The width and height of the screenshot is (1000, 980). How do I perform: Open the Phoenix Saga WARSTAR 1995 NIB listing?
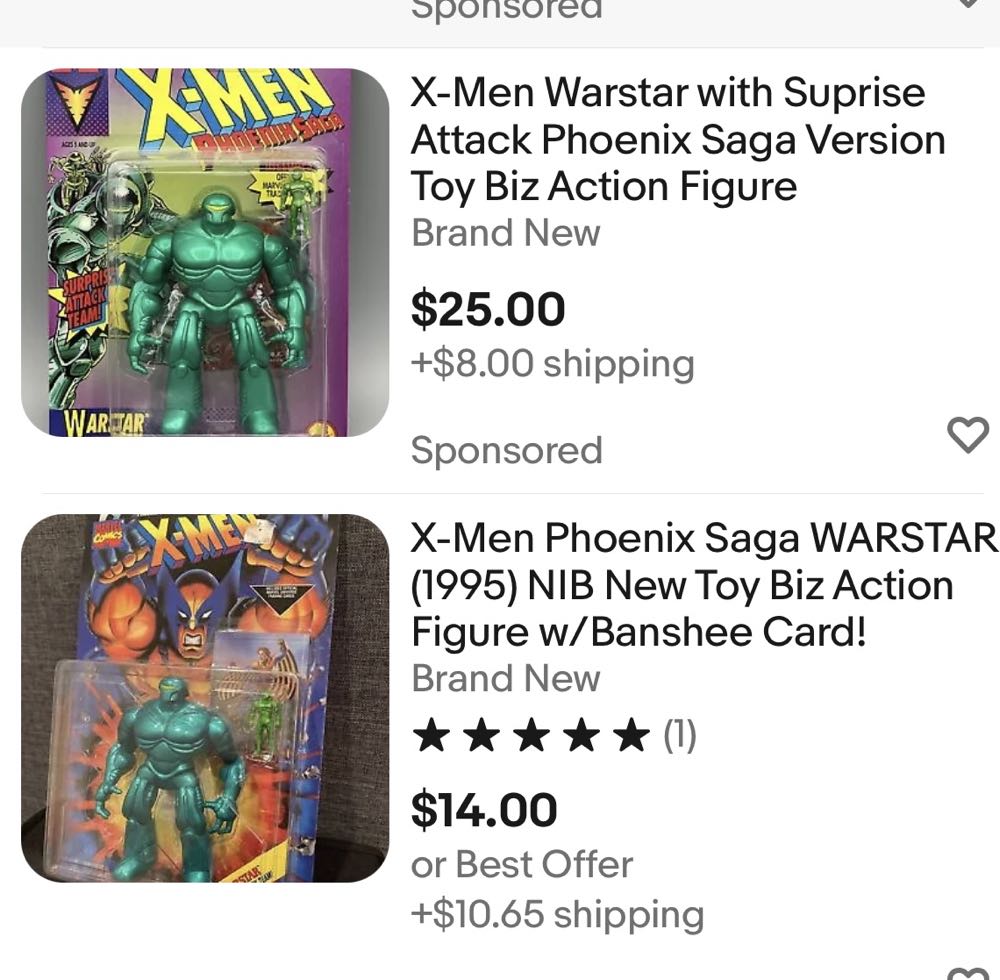tap(700, 586)
